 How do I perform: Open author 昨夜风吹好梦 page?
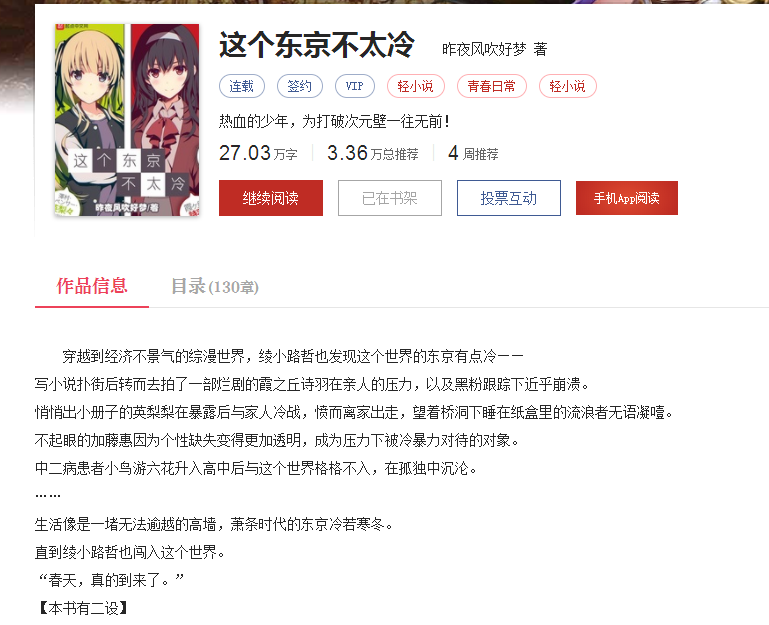[484, 49]
